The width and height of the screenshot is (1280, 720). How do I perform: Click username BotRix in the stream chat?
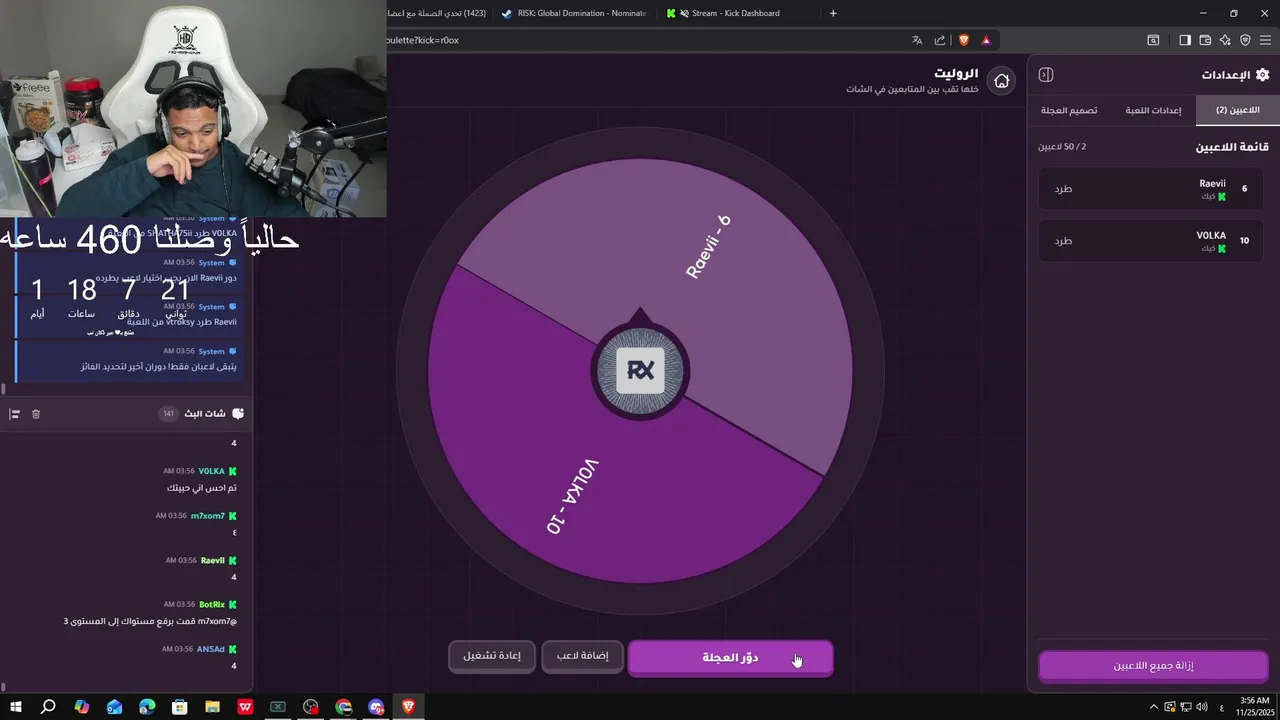212,605
